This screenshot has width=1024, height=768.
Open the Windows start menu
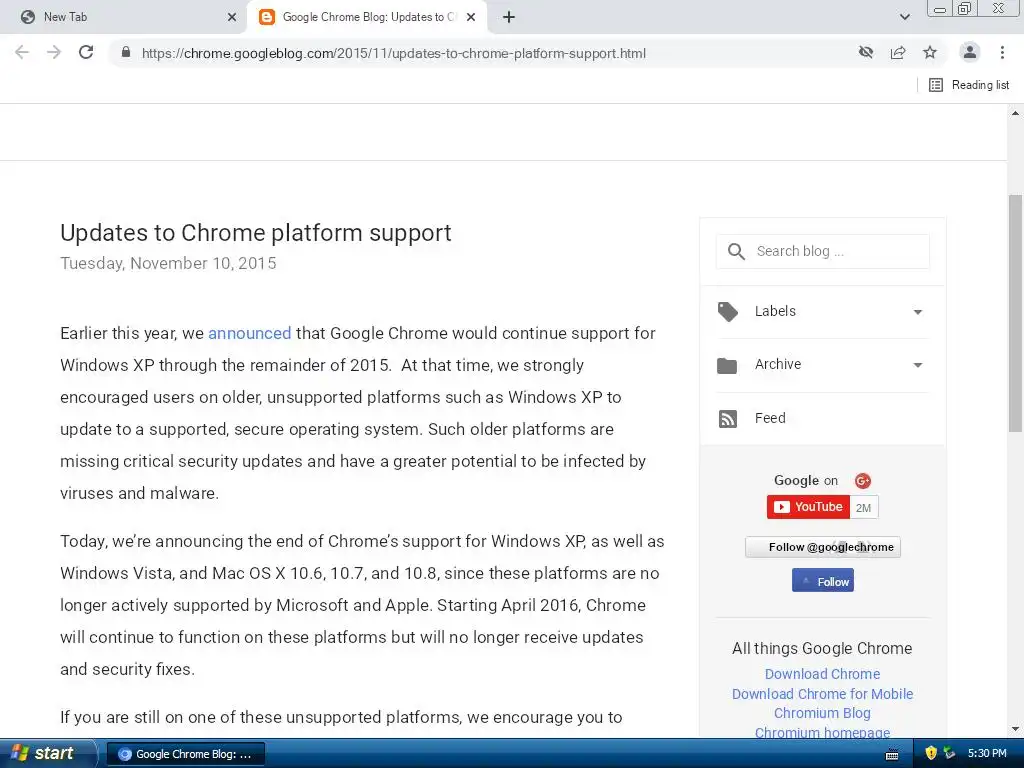point(47,753)
